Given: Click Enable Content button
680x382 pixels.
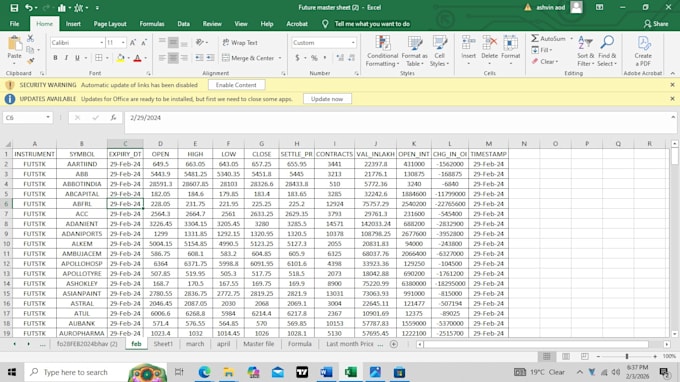Looking at the screenshot, I should (x=236, y=85).
